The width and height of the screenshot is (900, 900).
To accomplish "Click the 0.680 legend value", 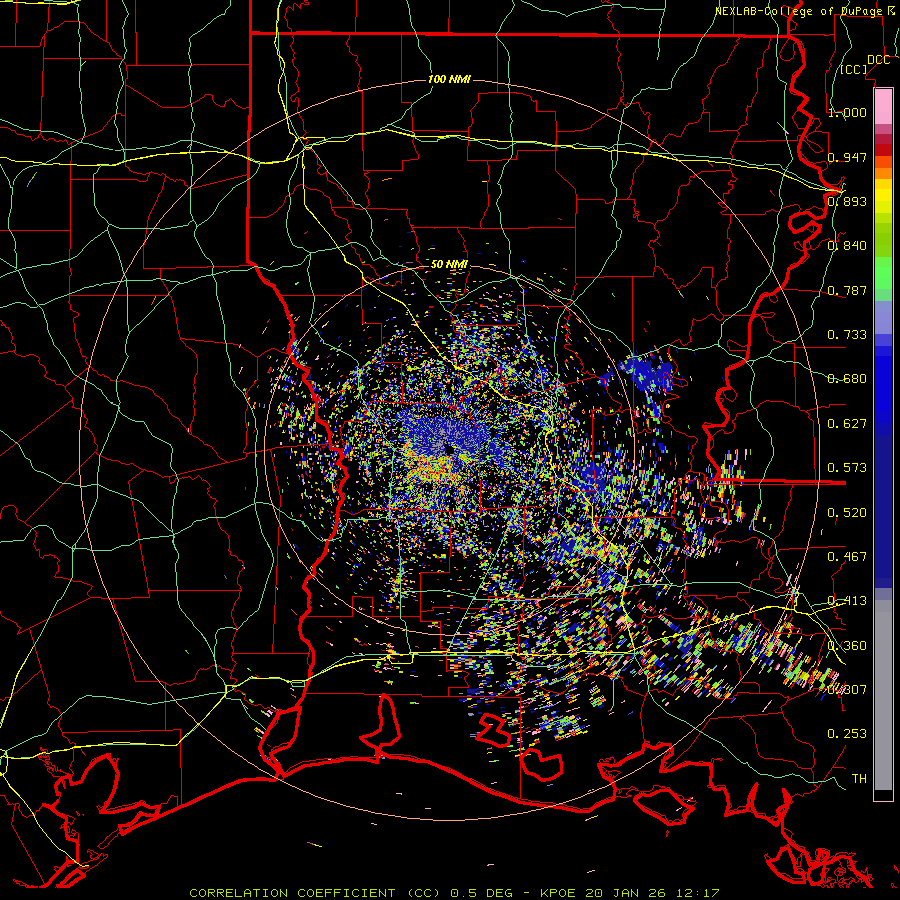I will [847, 378].
